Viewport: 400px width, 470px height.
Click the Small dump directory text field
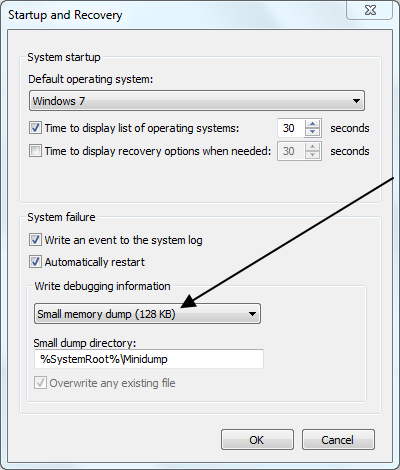click(x=149, y=359)
